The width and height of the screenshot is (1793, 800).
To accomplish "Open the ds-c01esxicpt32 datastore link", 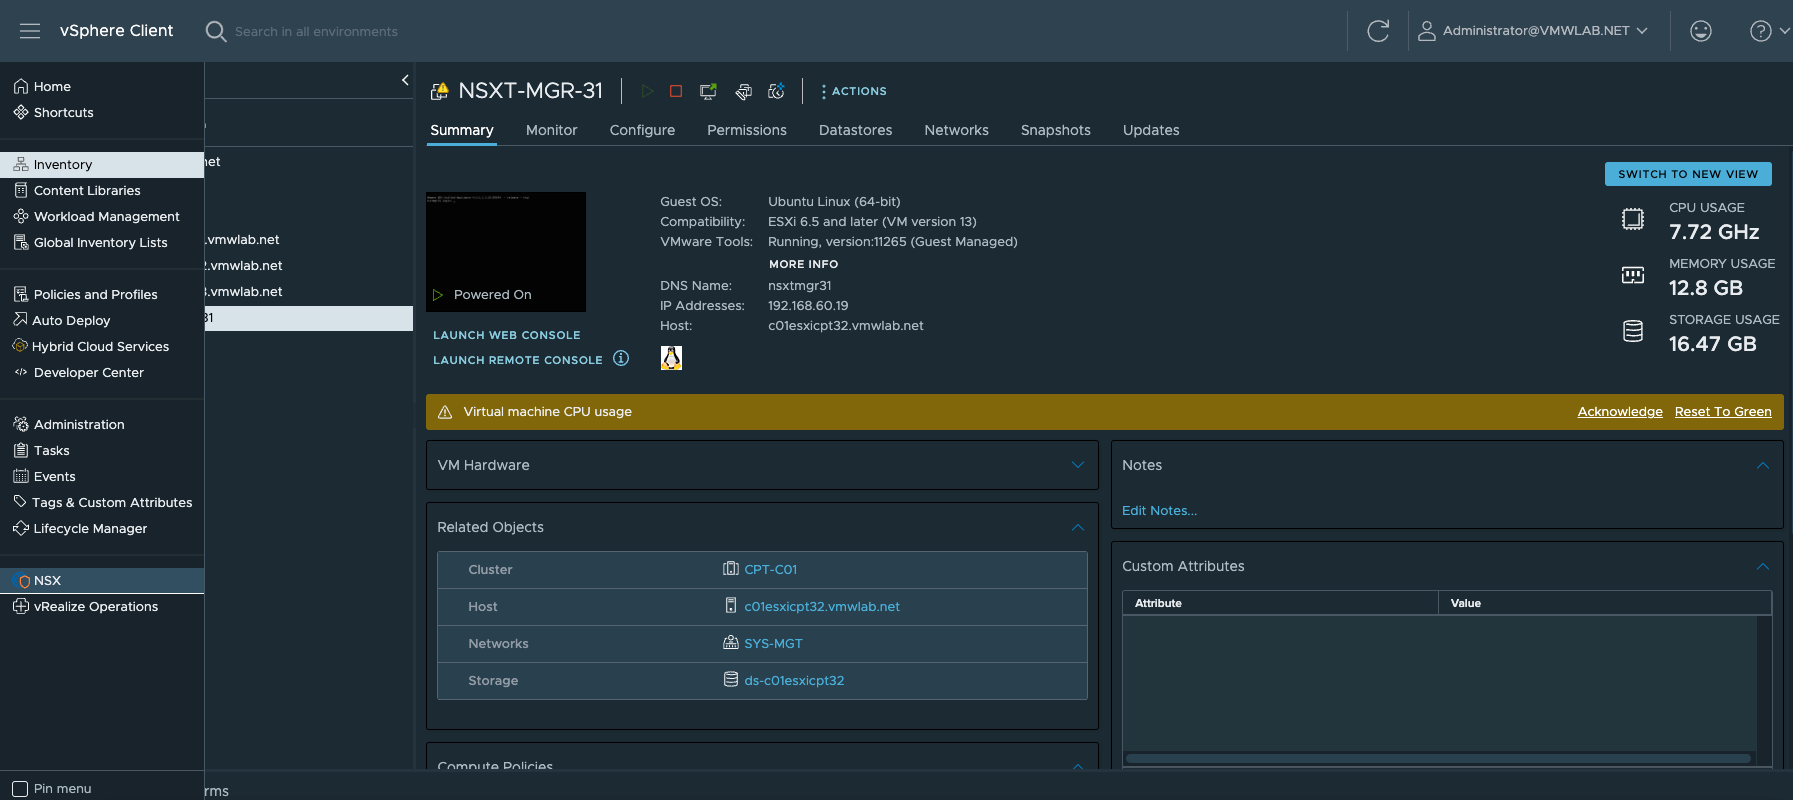I will (794, 681).
